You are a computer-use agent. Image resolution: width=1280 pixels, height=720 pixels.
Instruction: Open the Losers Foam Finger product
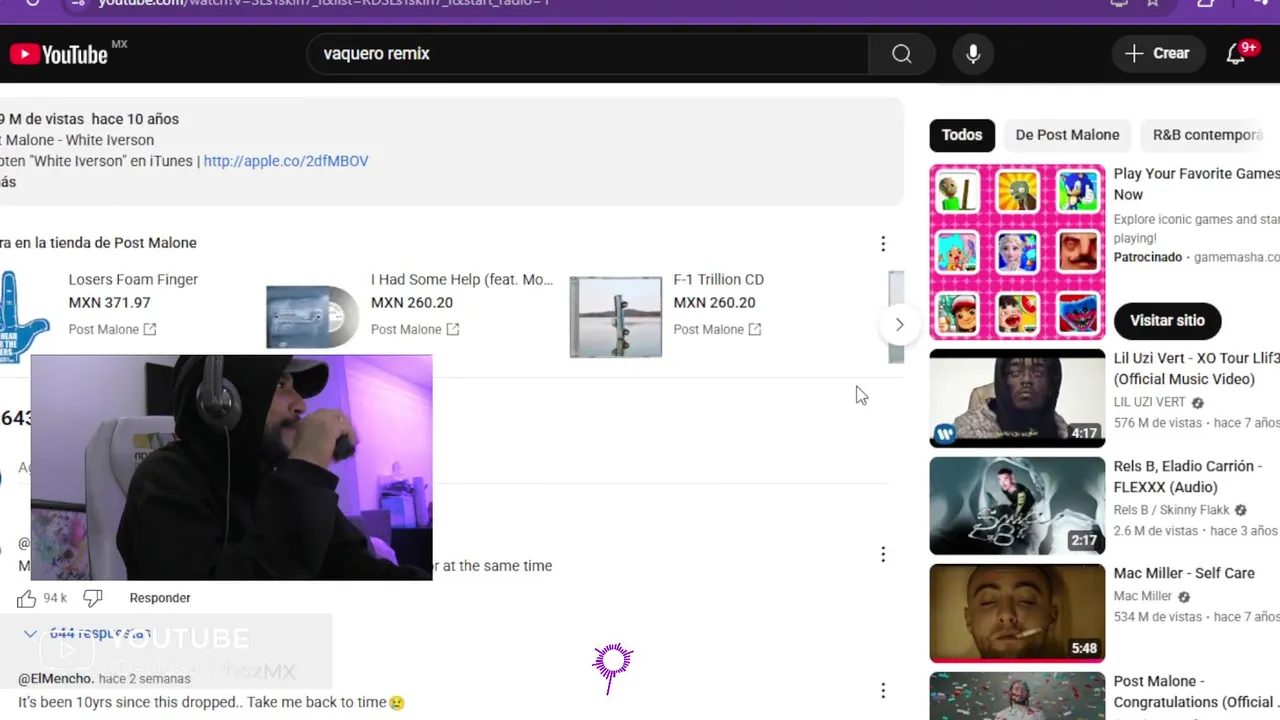pyautogui.click(x=133, y=280)
